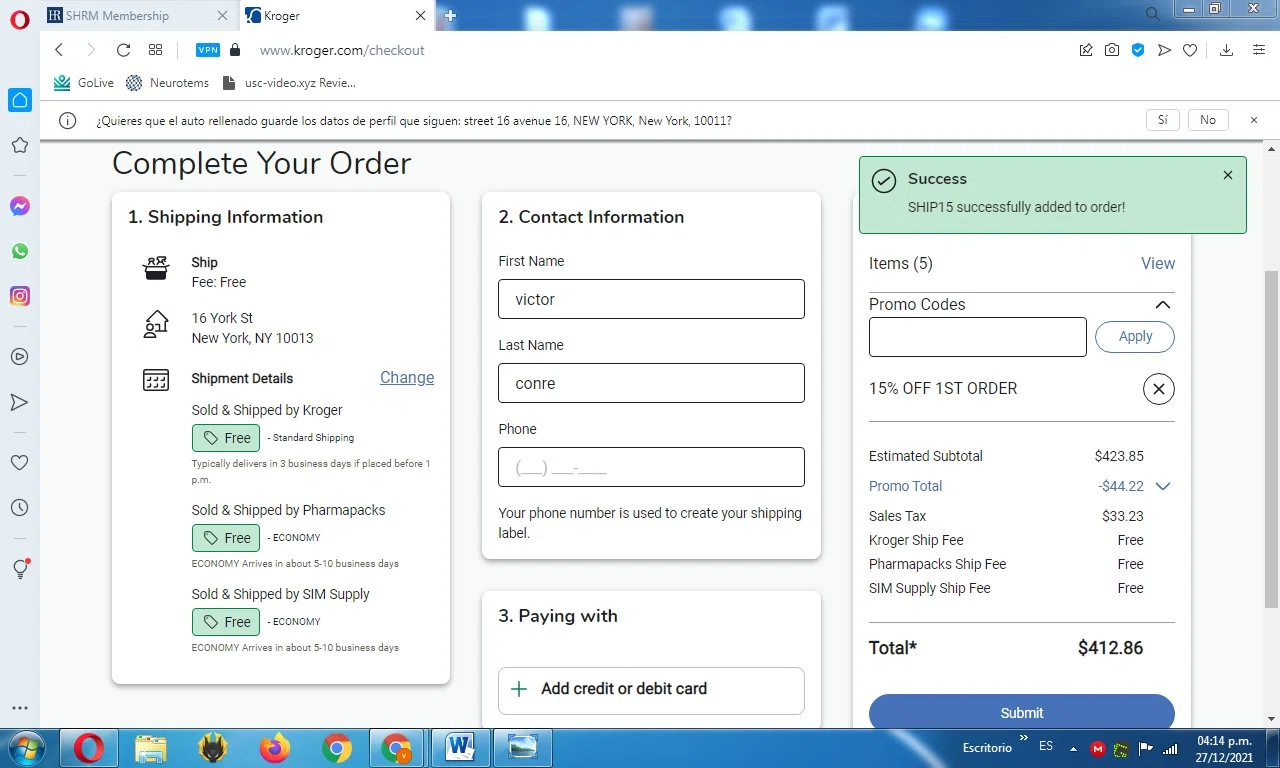Collapse the Promo Codes section
Image resolution: width=1280 pixels, height=768 pixels.
[x=1162, y=305]
